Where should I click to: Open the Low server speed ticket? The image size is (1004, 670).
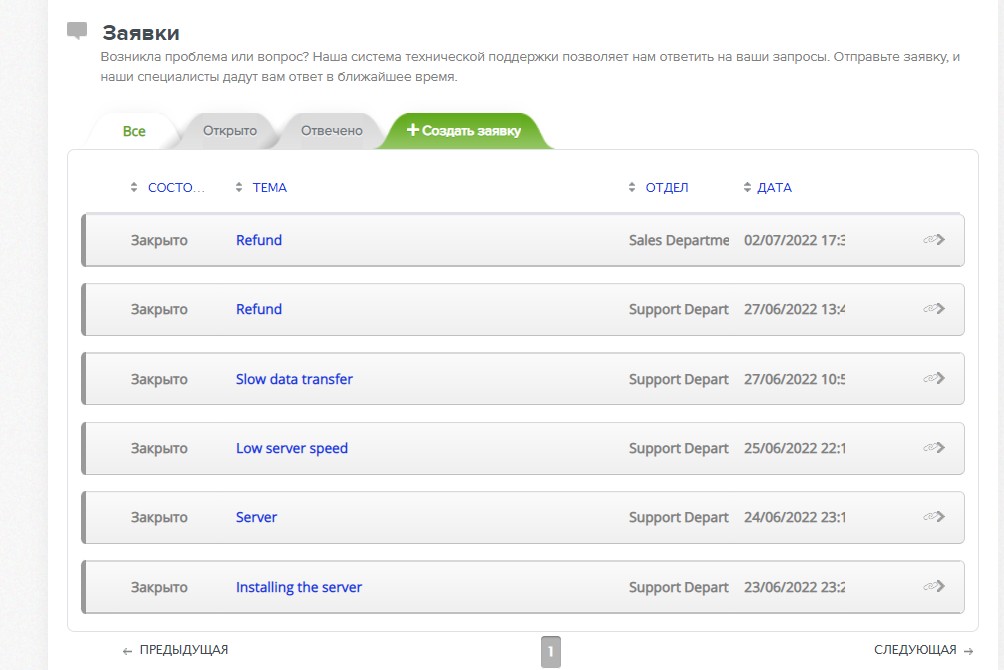pos(291,448)
